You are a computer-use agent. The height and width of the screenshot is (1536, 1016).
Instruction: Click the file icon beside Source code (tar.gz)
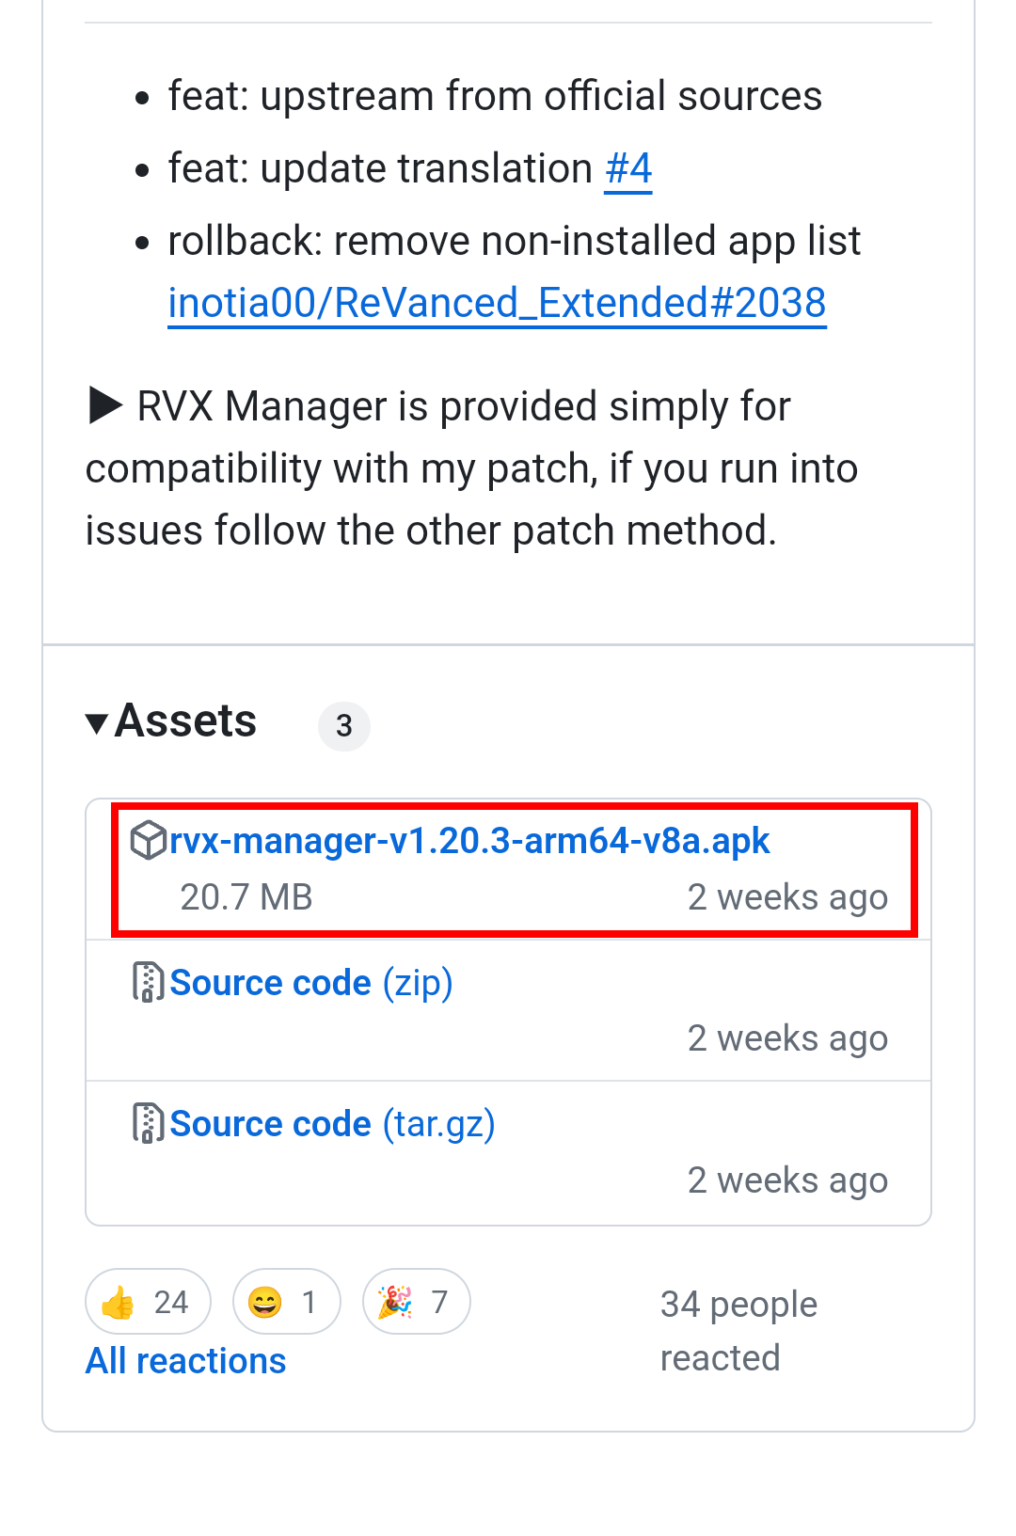(x=148, y=1123)
